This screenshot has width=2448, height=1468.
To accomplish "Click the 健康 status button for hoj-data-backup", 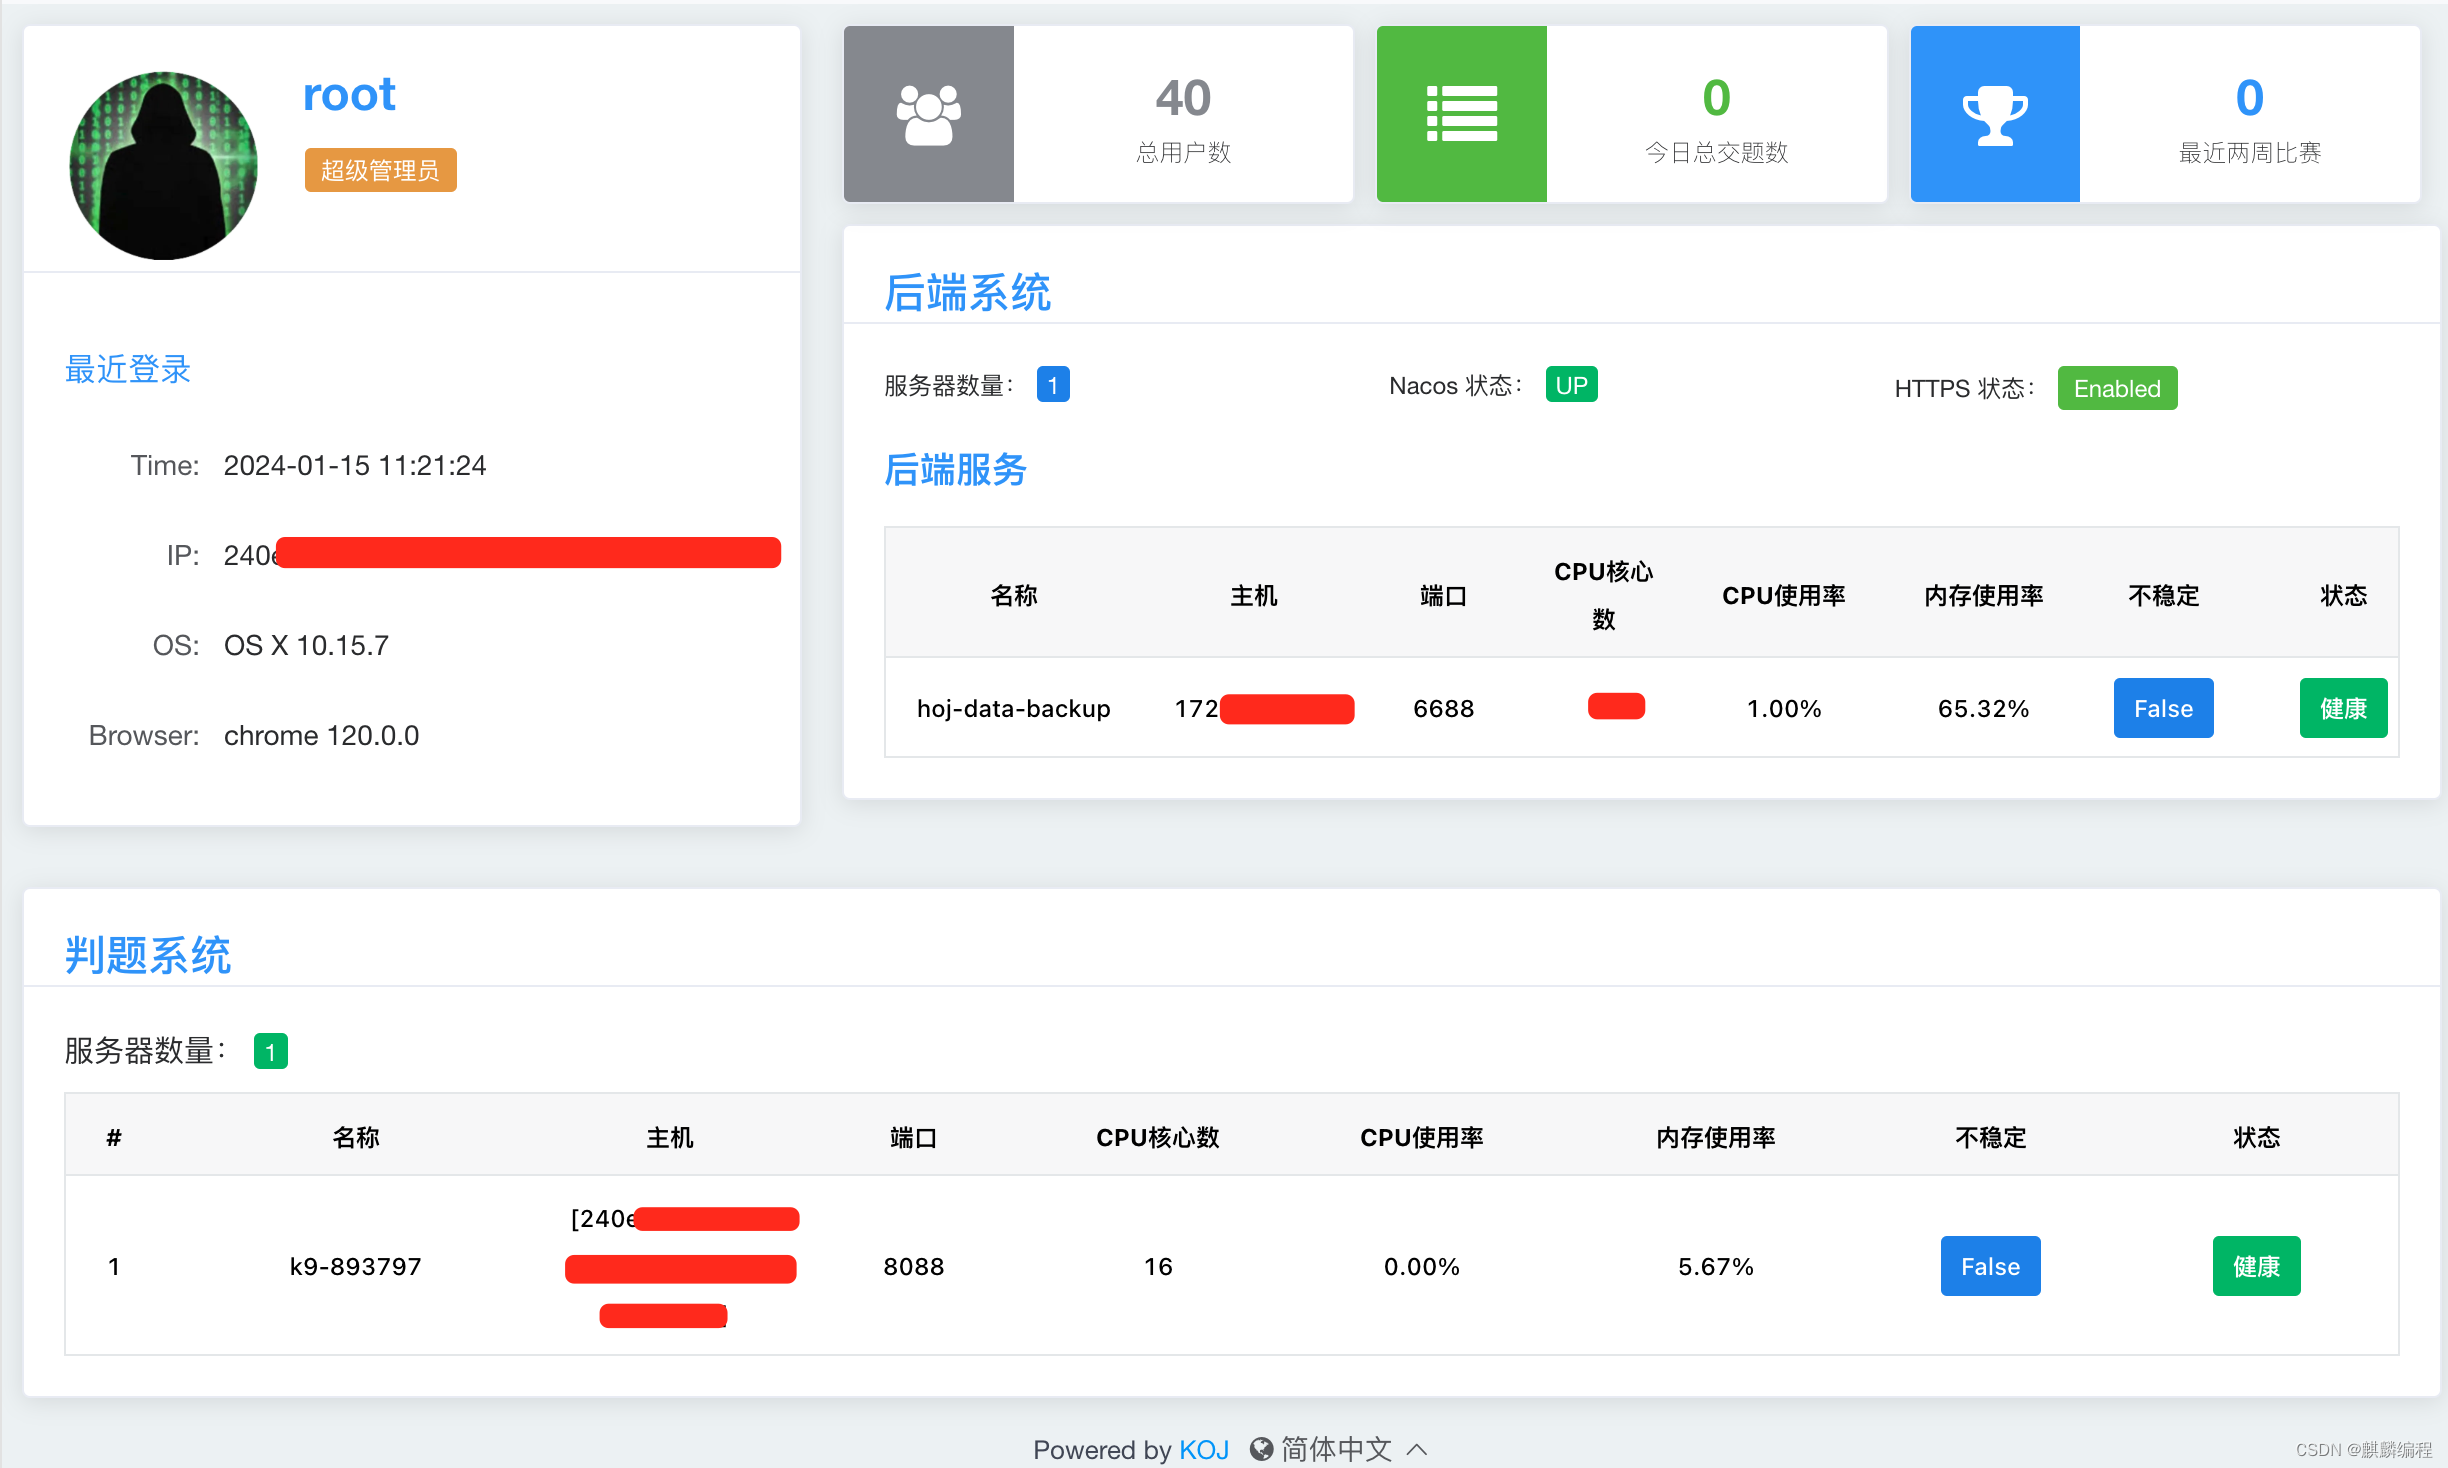I will [2343, 708].
